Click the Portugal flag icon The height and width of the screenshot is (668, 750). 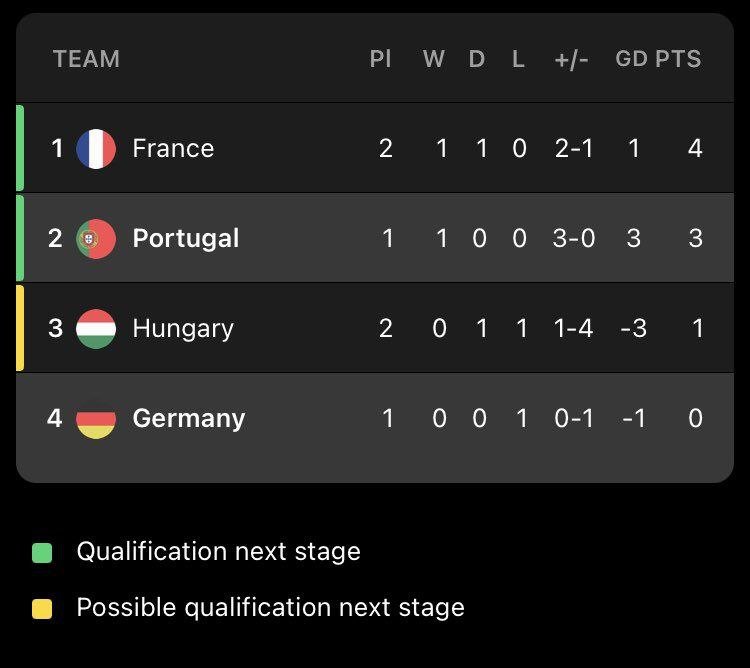click(96, 239)
